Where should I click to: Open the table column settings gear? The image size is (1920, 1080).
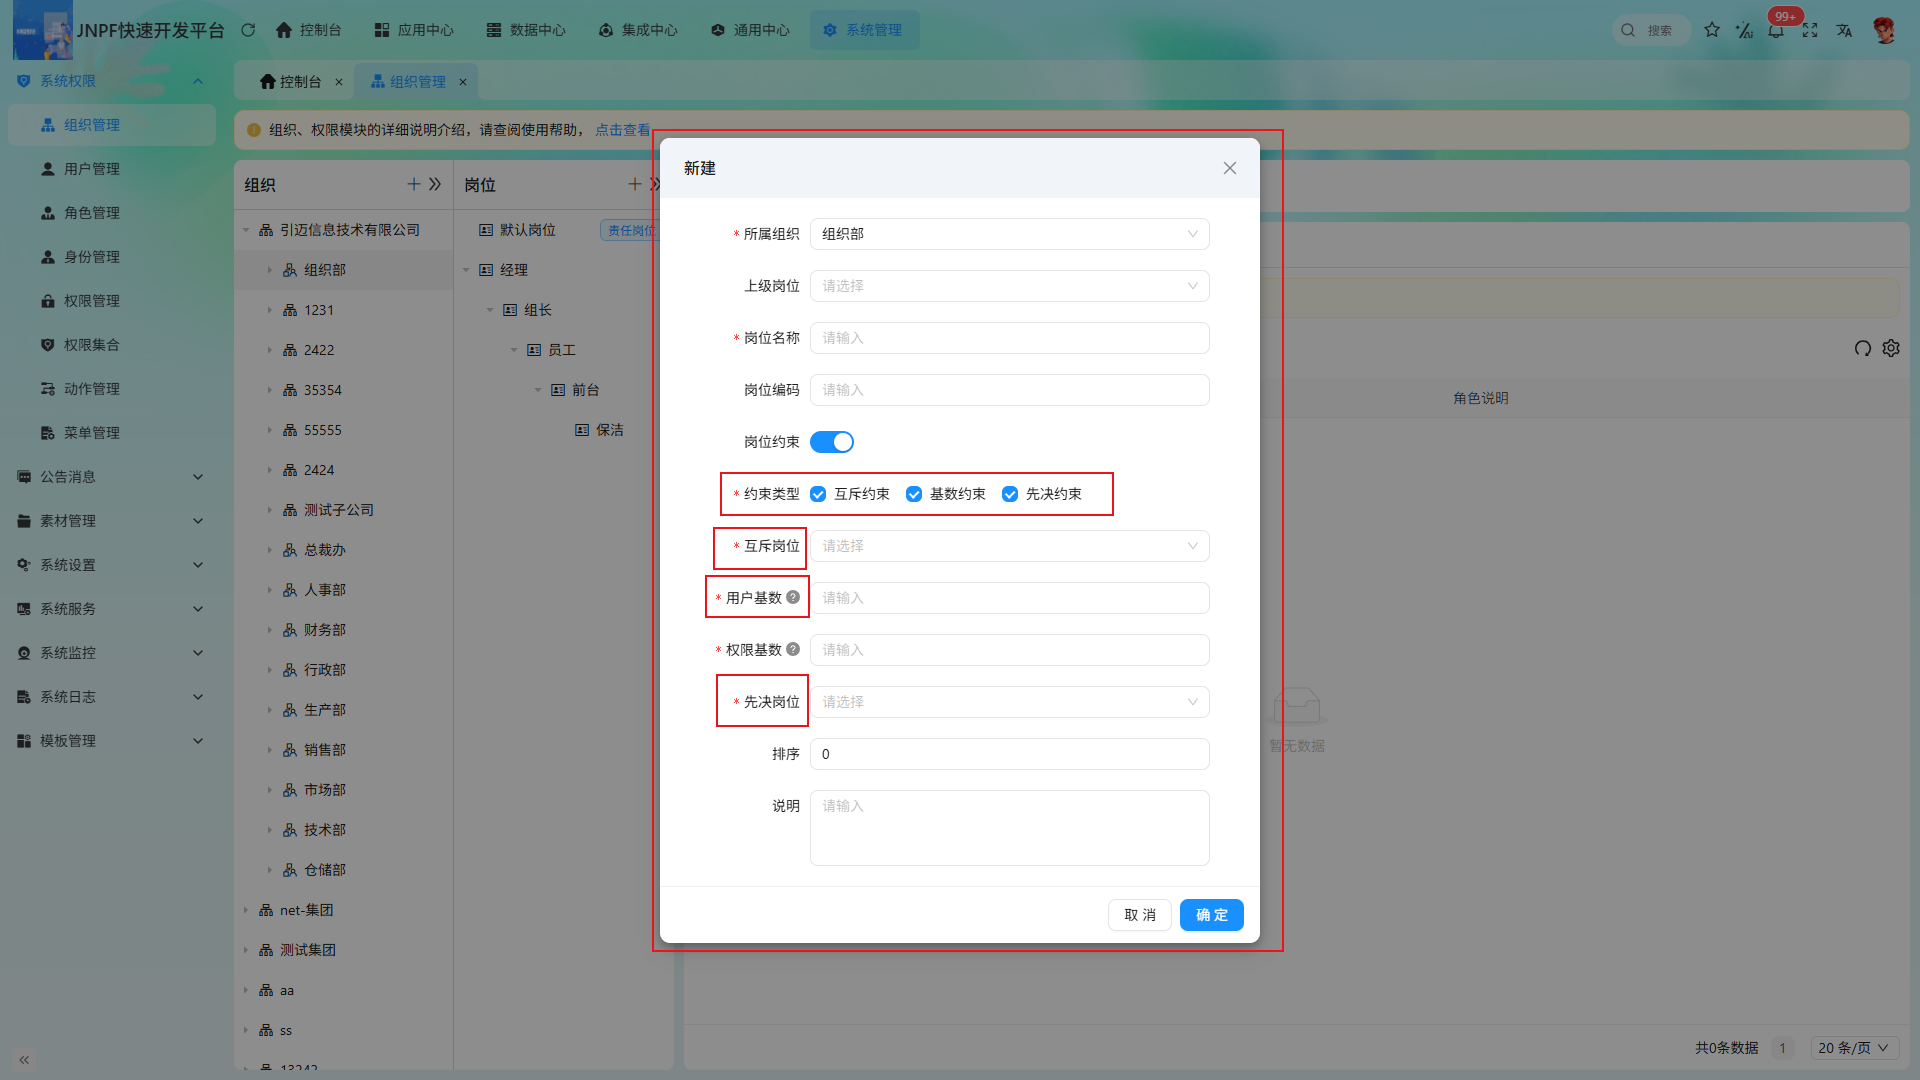click(1891, 348)
